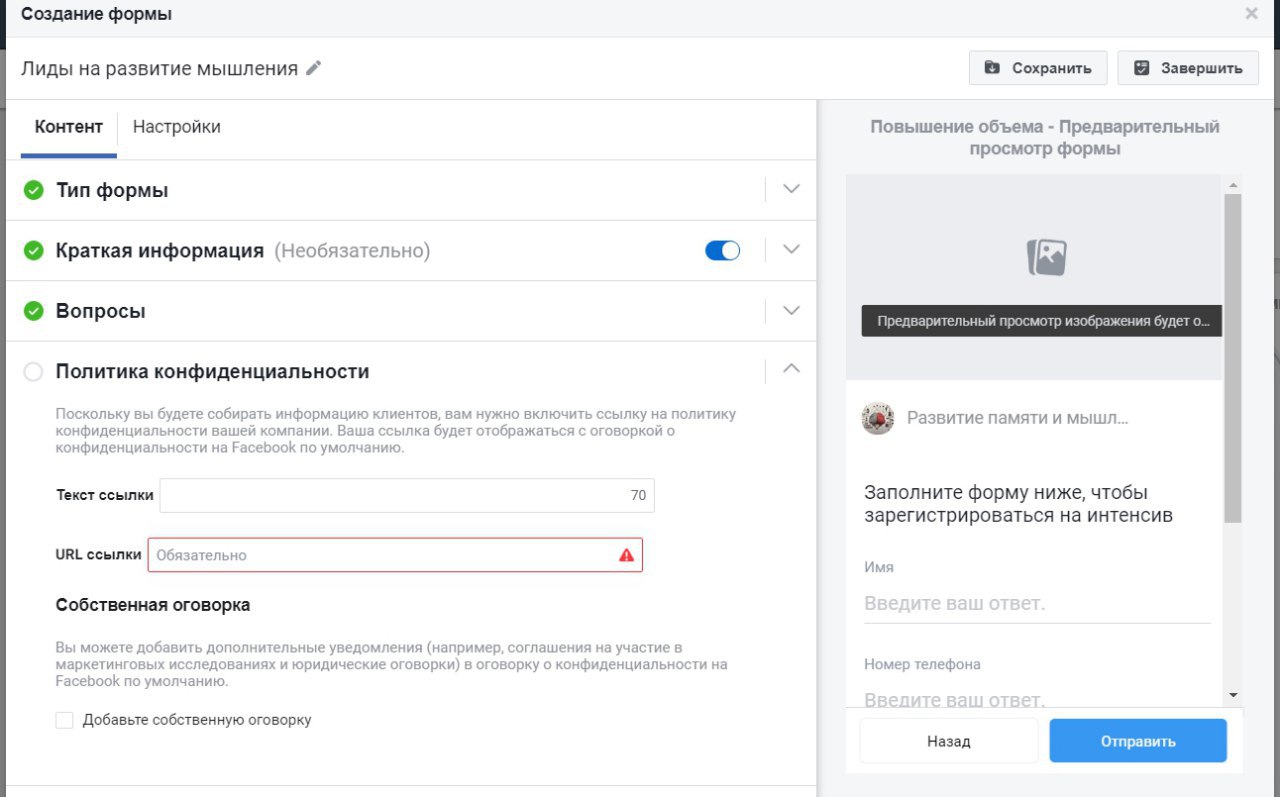1280x797 pixels.
Task: Focus the Текст ссылки input field
Action: click(x=407, y=495)
